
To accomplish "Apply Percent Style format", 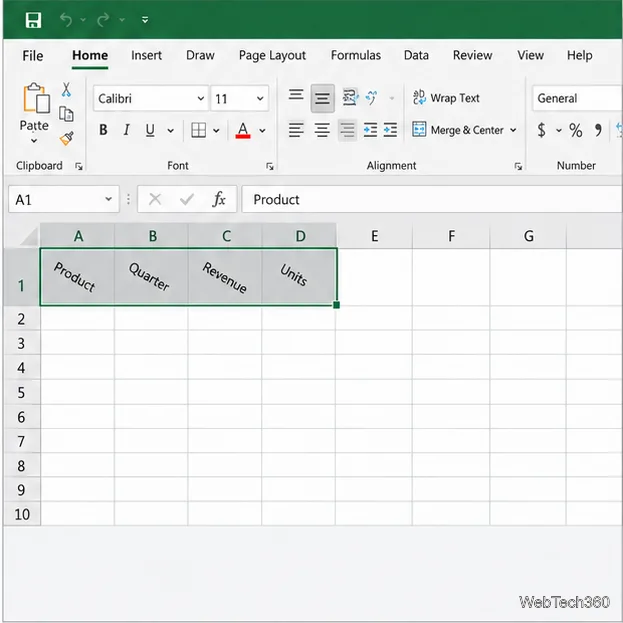I will click(576, 130).
